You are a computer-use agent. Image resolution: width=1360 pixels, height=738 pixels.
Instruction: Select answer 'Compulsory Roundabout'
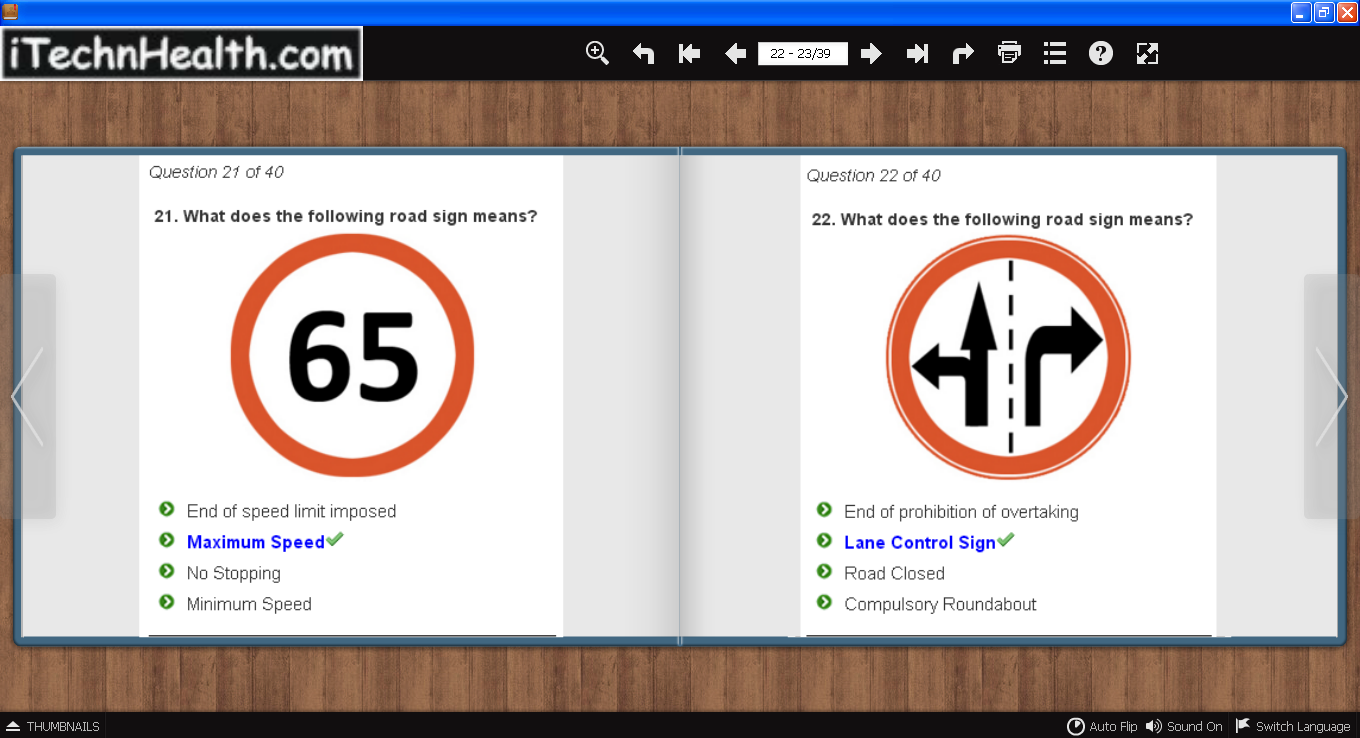click(x=940, y=604)
